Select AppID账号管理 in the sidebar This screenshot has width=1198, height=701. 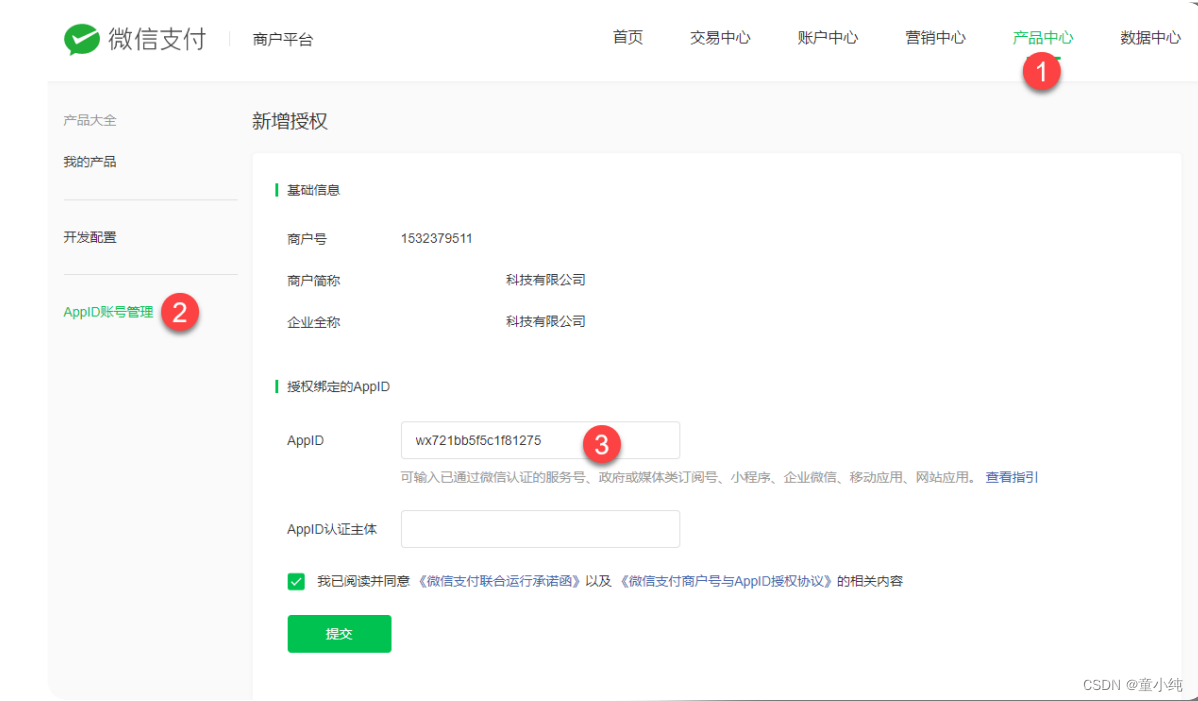pos(108,312)
